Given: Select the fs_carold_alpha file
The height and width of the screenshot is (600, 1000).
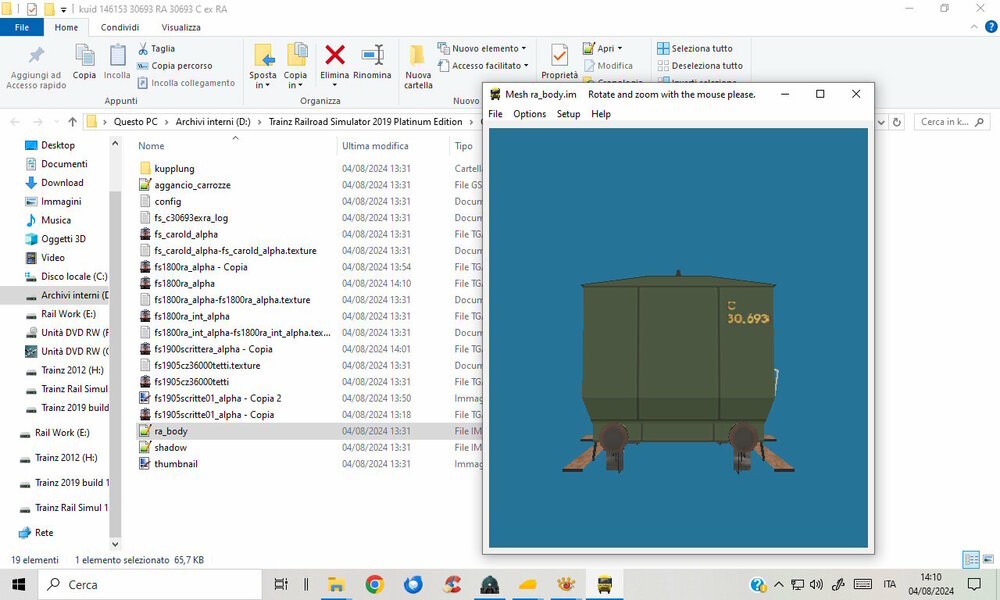Looking at the screenshot, I should click(x=186, y=235).
